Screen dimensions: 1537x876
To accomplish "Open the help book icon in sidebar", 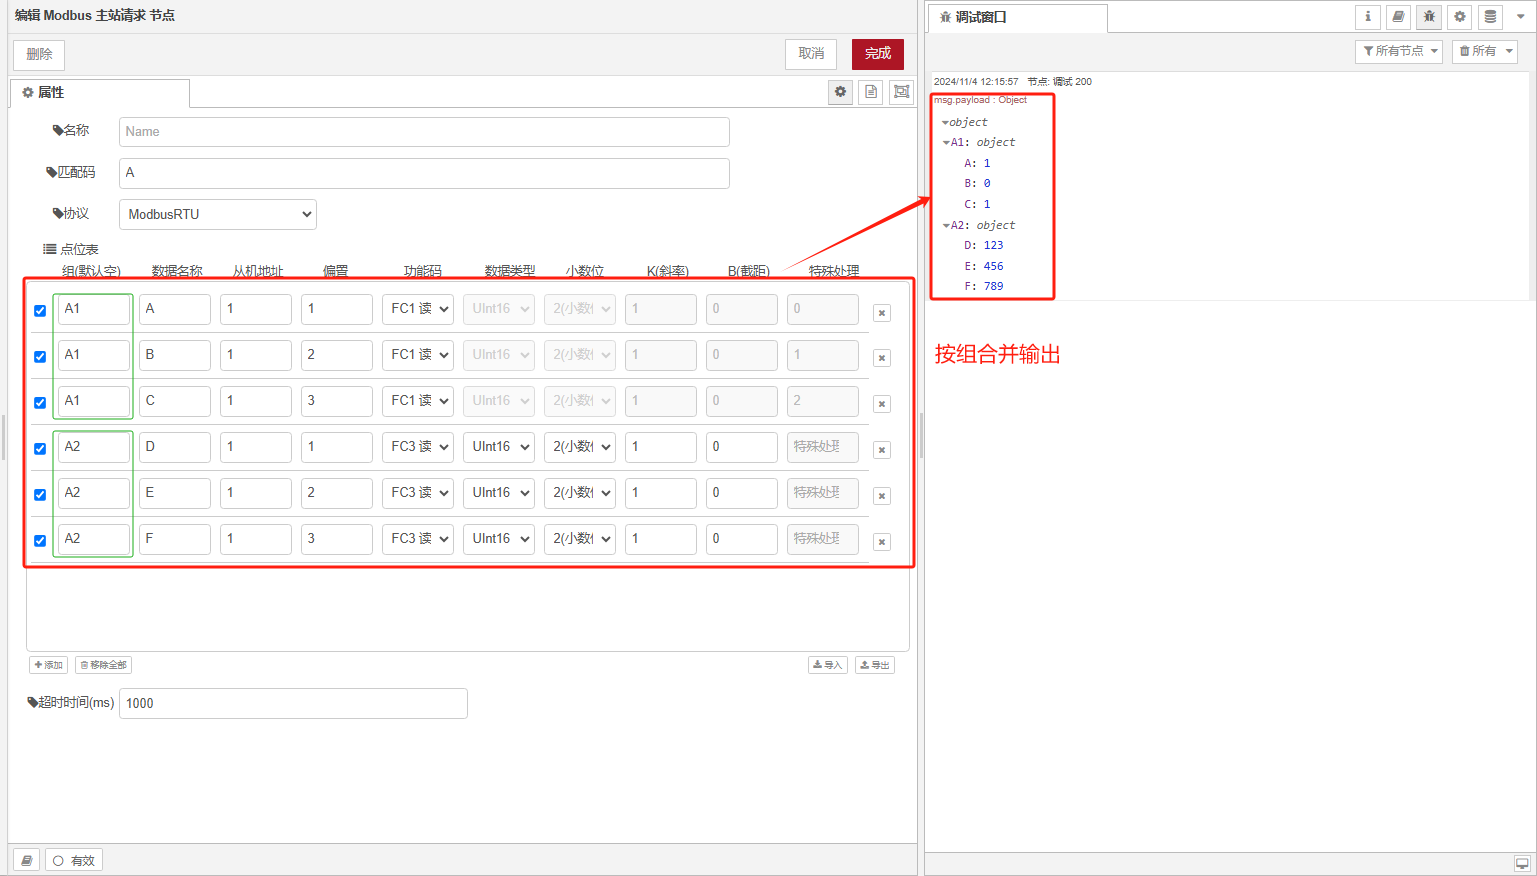I will (x=1398, y=17).
